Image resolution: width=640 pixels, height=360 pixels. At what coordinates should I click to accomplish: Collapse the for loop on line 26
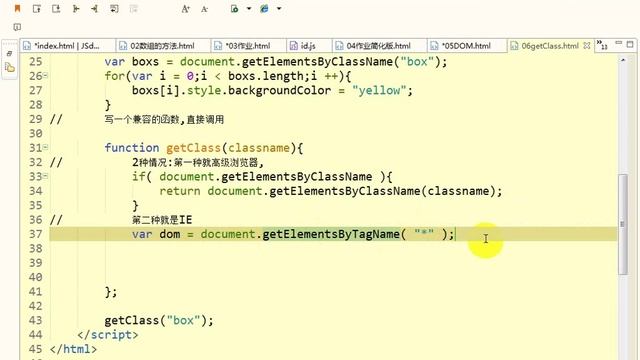[x=45, y=76]
